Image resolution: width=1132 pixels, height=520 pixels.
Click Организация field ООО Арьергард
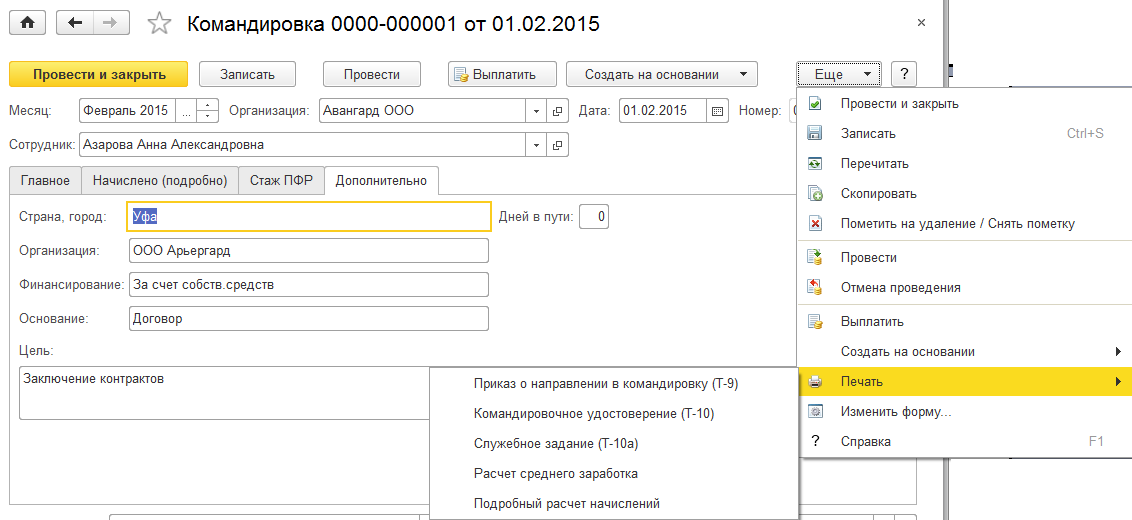click(309, 251)
